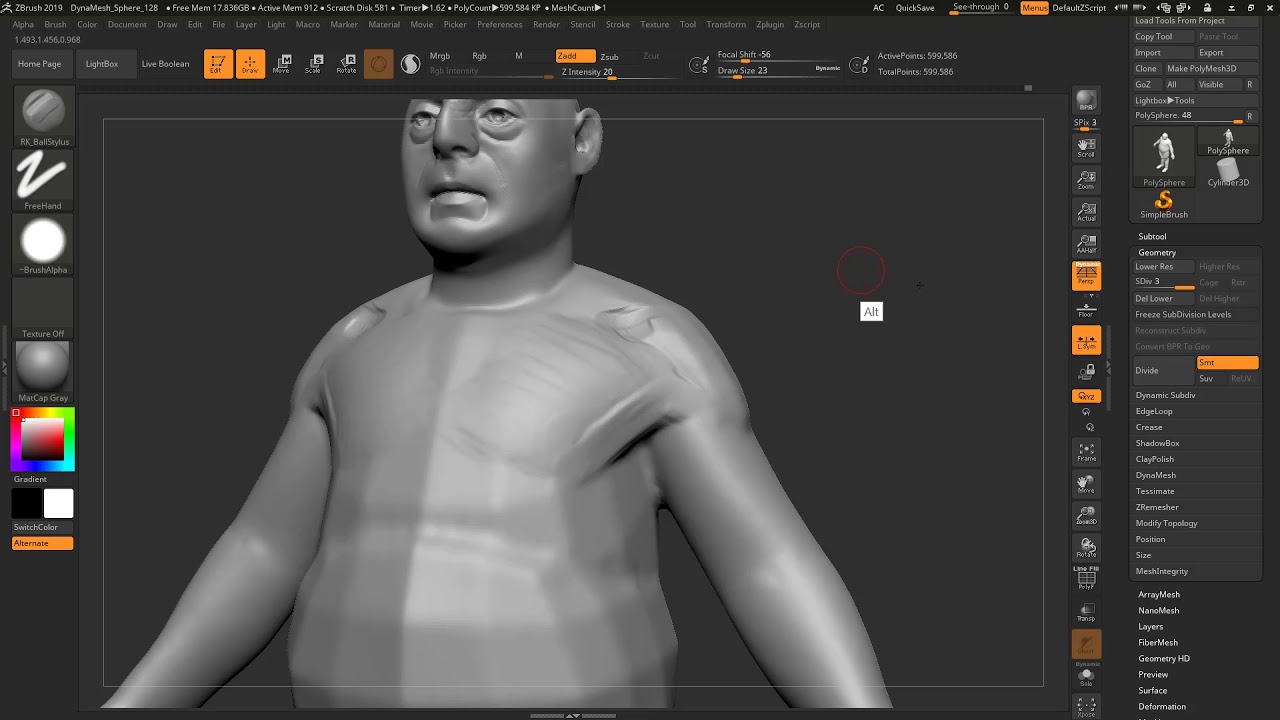Pick a color in the color picker square
The width and height of the screenshot is (1280, 720).
[x=43, y=440]
